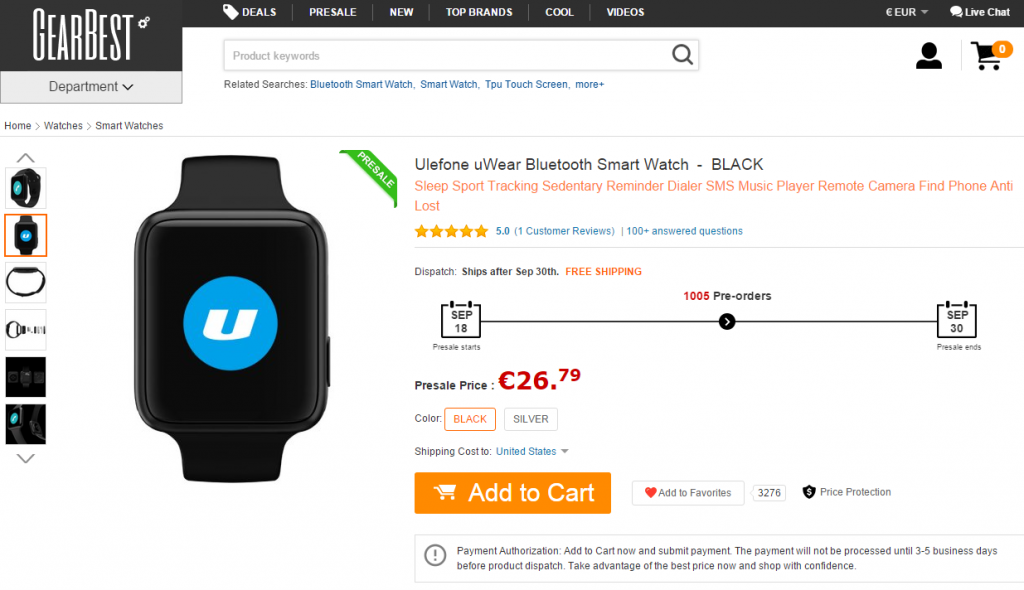The image size is (1024, 590).
Task: Click the heart Add to Favorites
Action: pos(688,493)
